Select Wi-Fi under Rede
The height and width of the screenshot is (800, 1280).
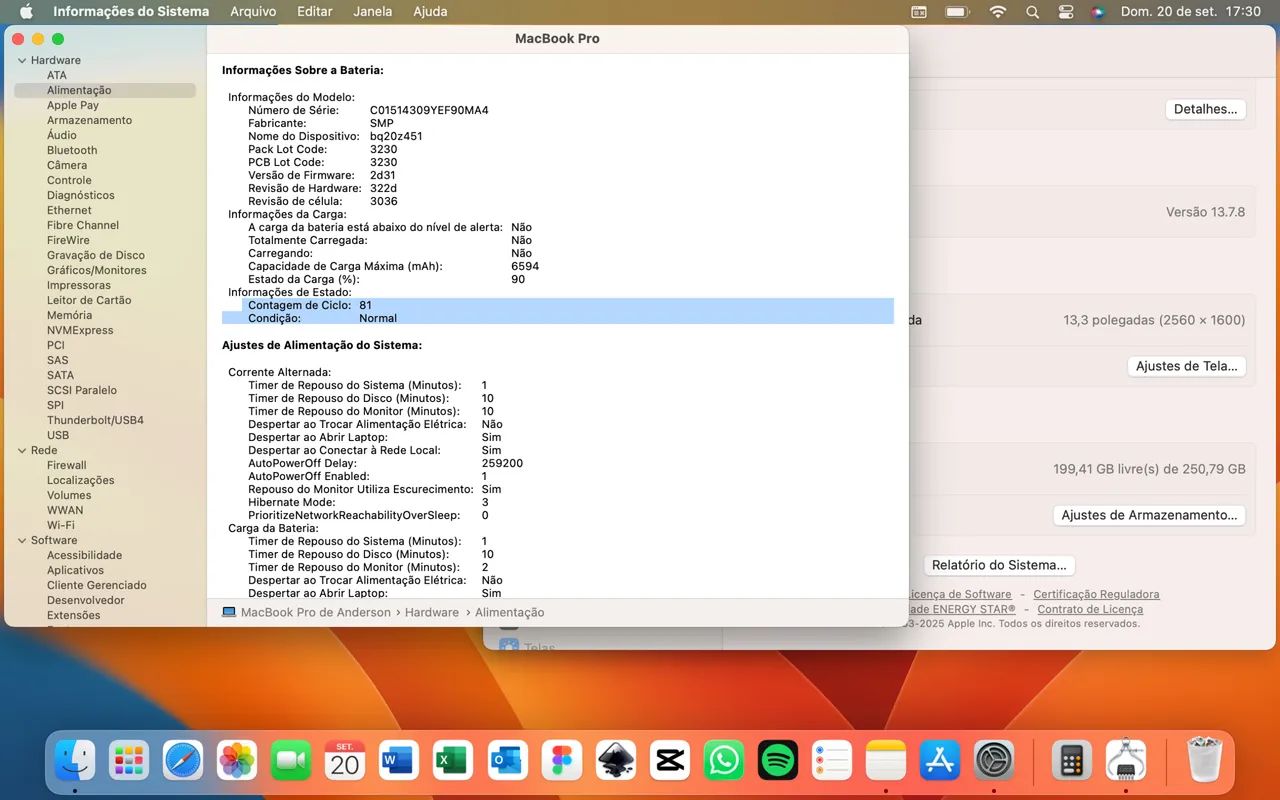pyautogui.click(x=61, y=525)
